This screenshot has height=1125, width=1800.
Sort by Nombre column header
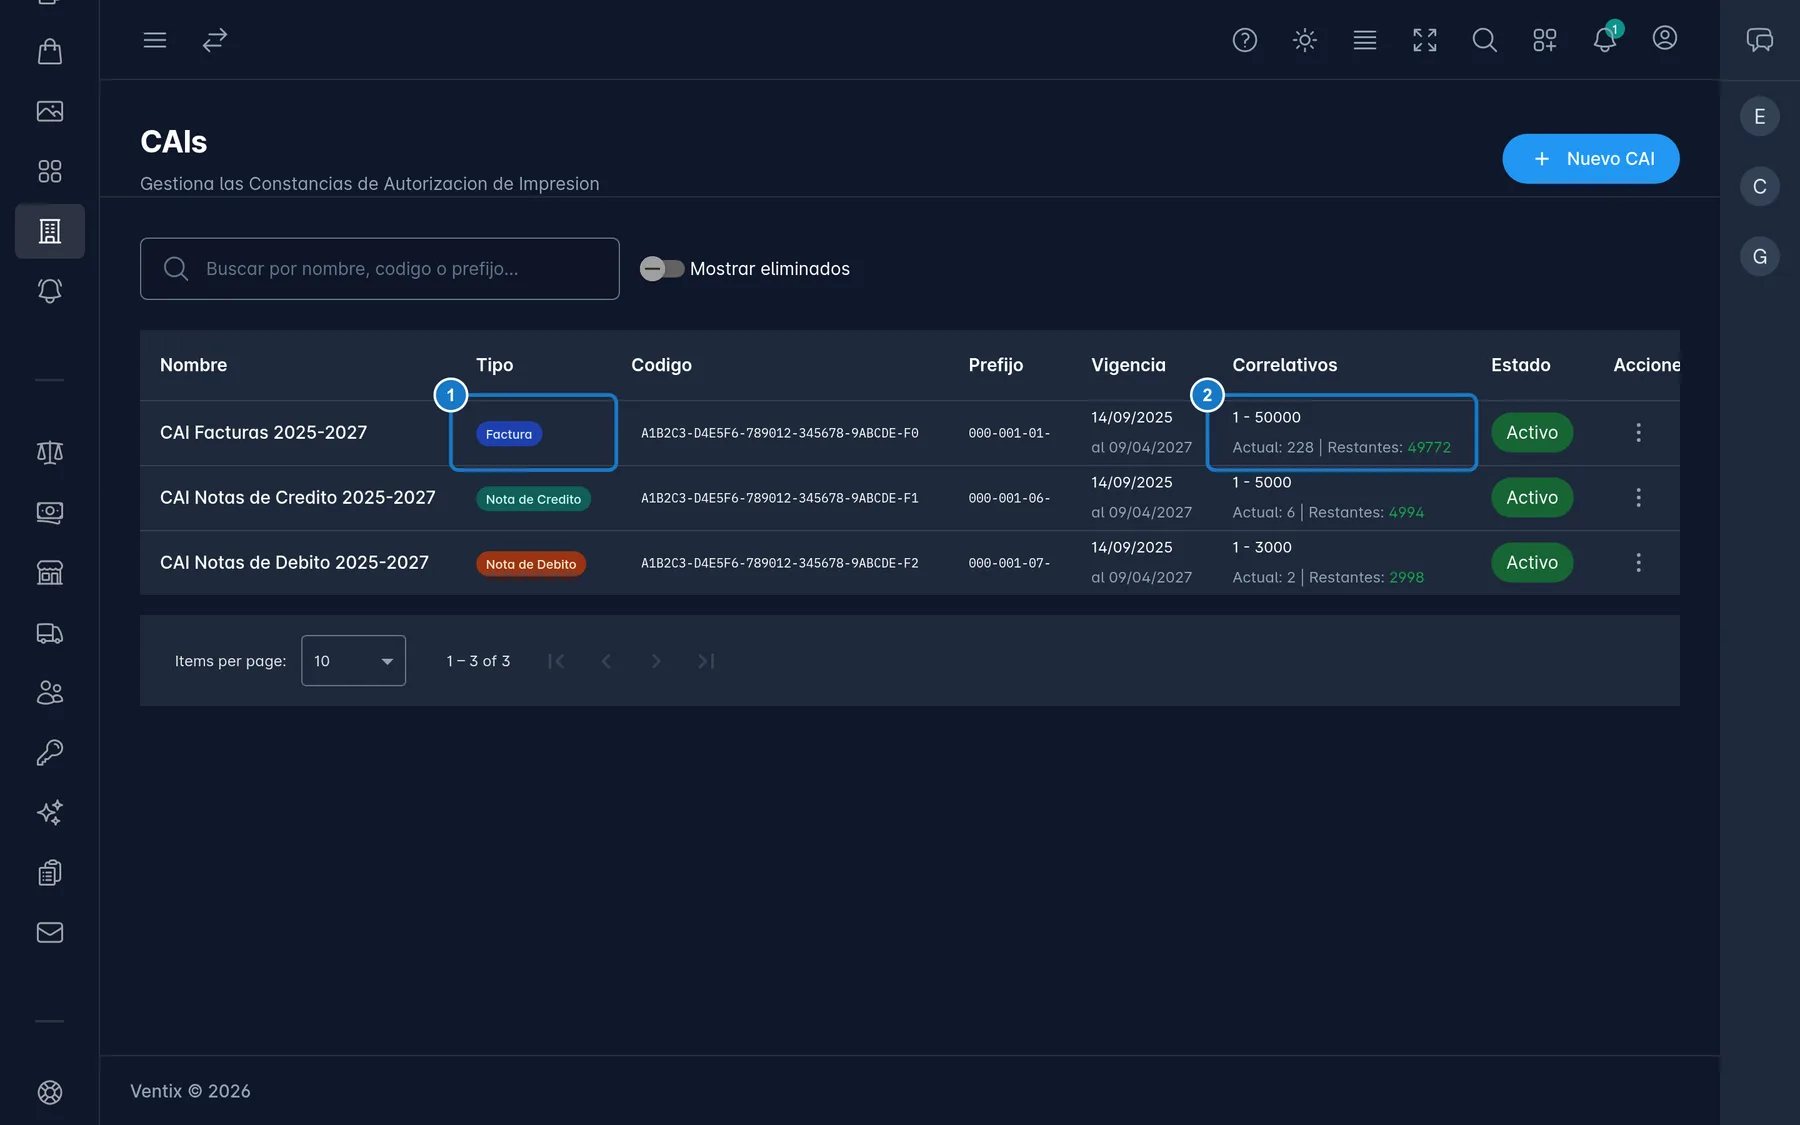pyautogui.click(x=193, y=365)
